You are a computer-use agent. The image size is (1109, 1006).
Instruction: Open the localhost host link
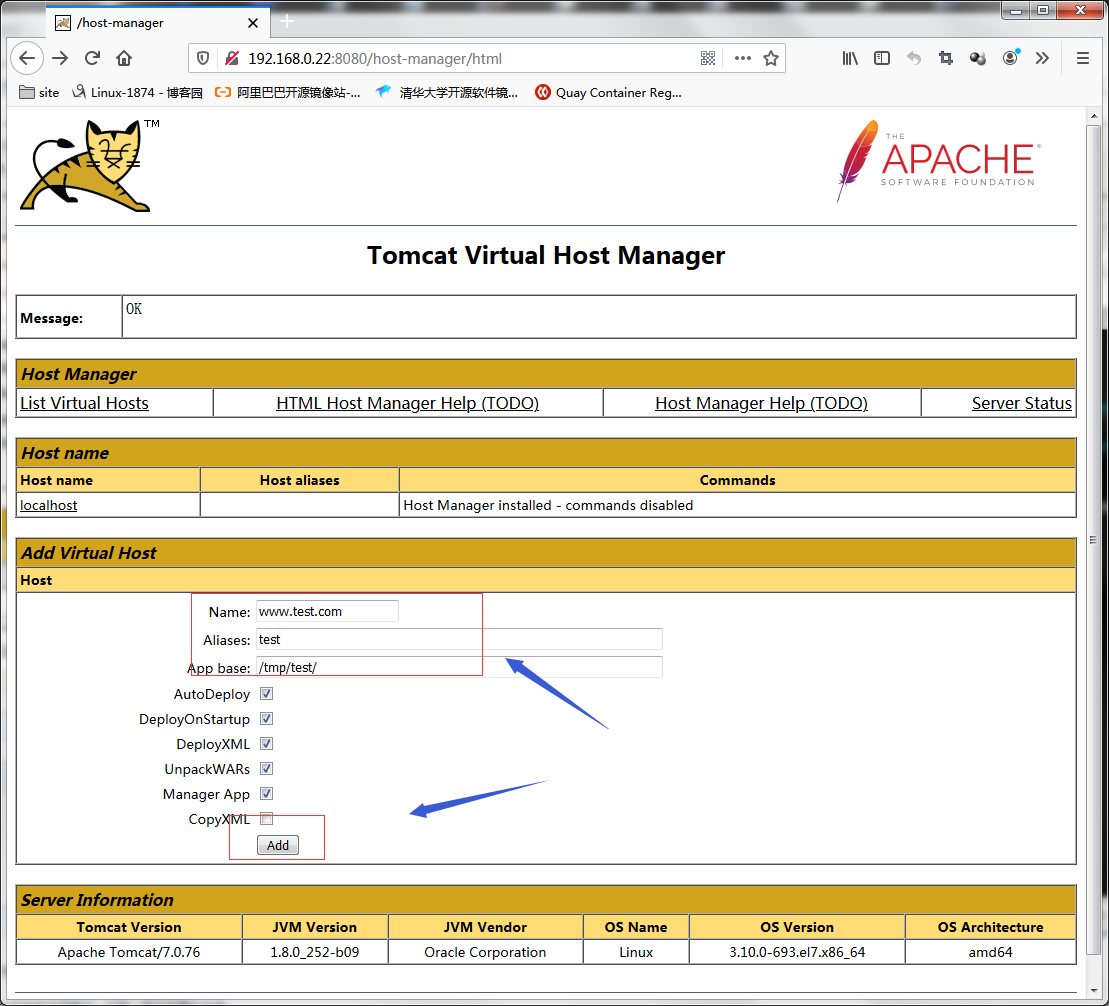coord(48,505)
